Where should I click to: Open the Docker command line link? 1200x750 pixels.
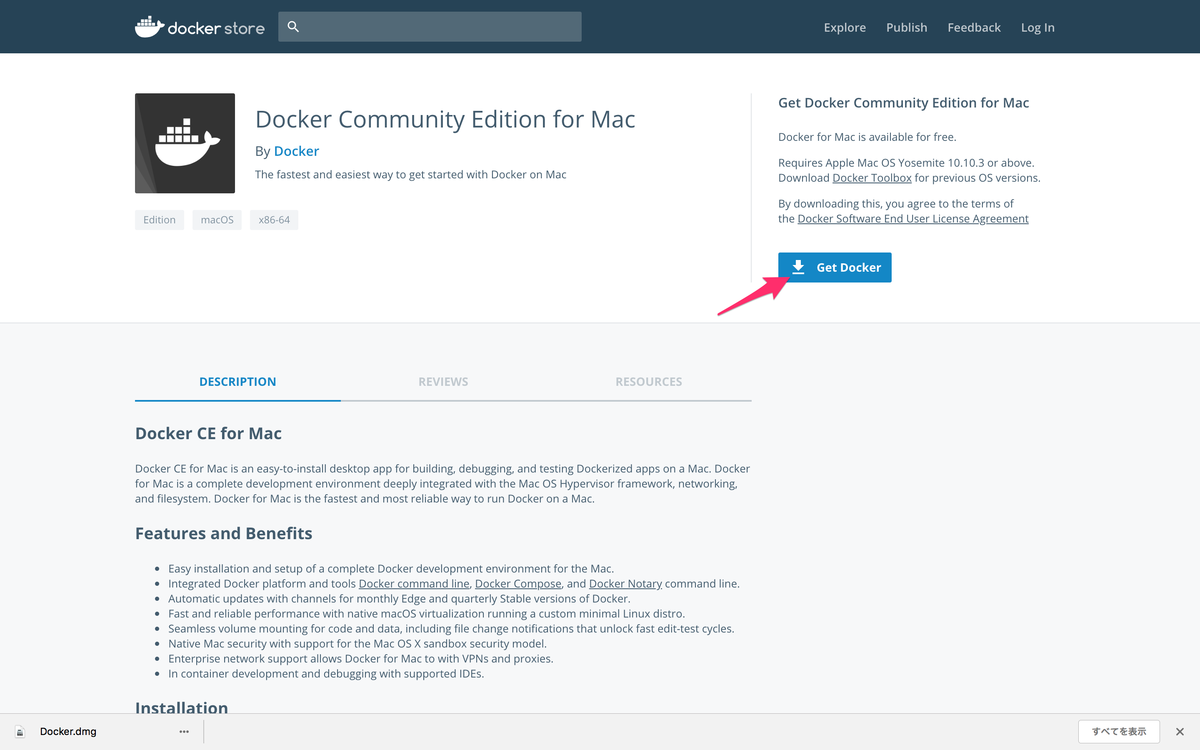click(x=414, y=583)
